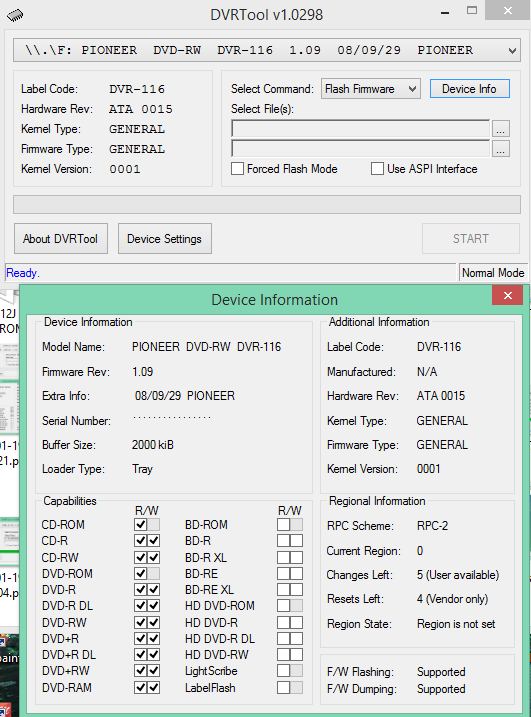
Task: Click 'Region is not set' text
Action: (456, 624)
